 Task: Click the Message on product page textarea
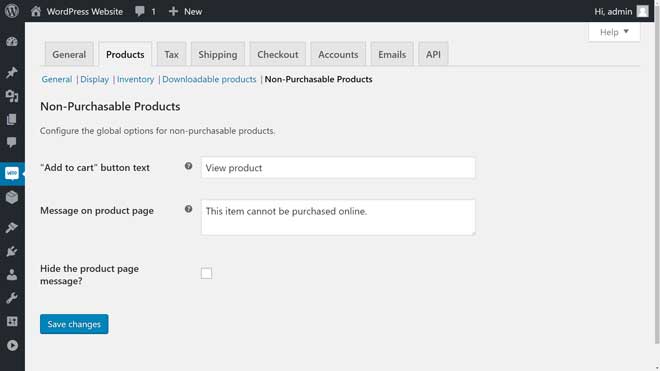338,217
